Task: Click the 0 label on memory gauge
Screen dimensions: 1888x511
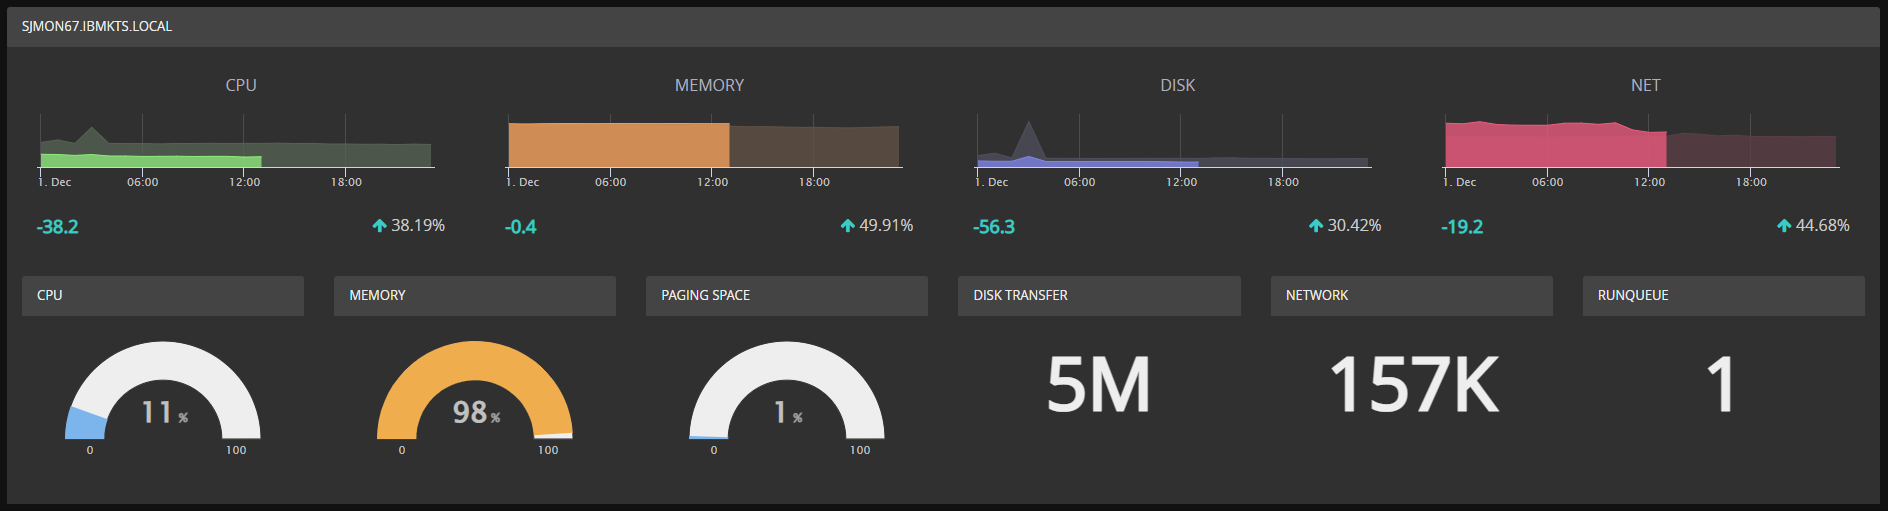Action: pos(402,450)
